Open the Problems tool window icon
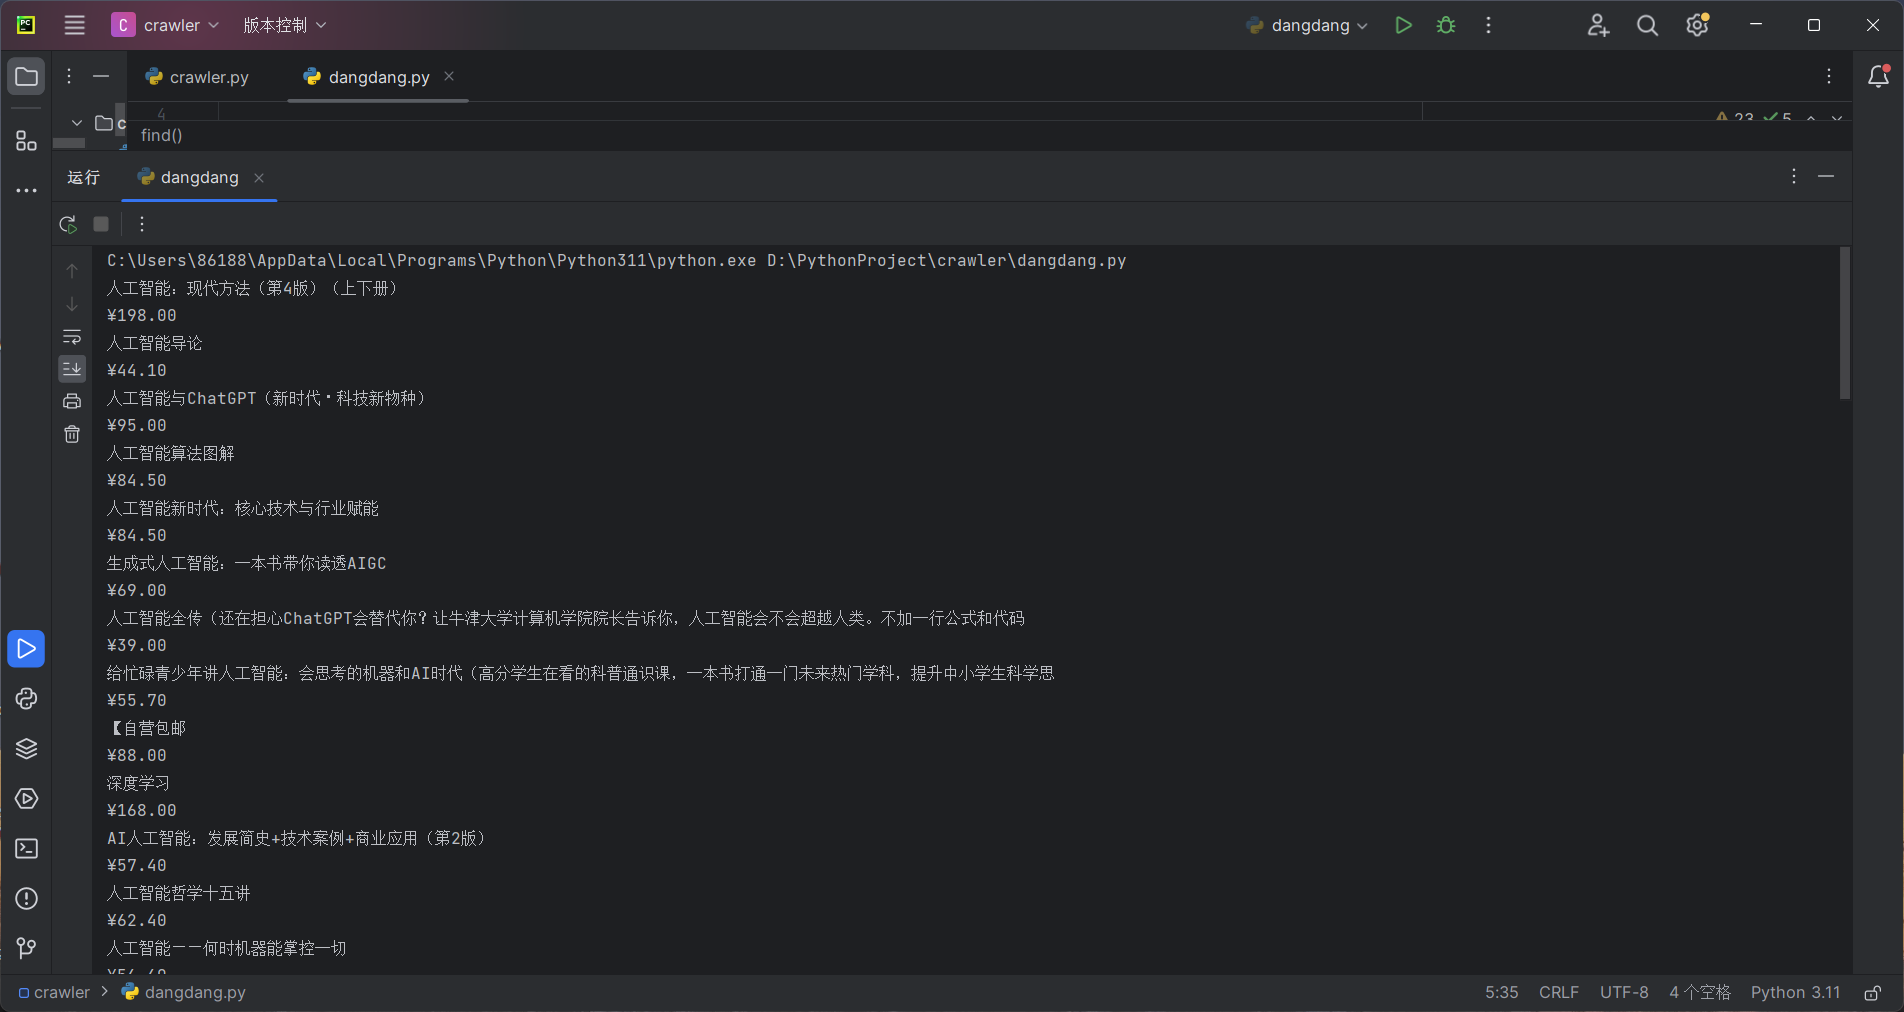This screenshot has width=1904, height=1012. (x=27, y=898)
